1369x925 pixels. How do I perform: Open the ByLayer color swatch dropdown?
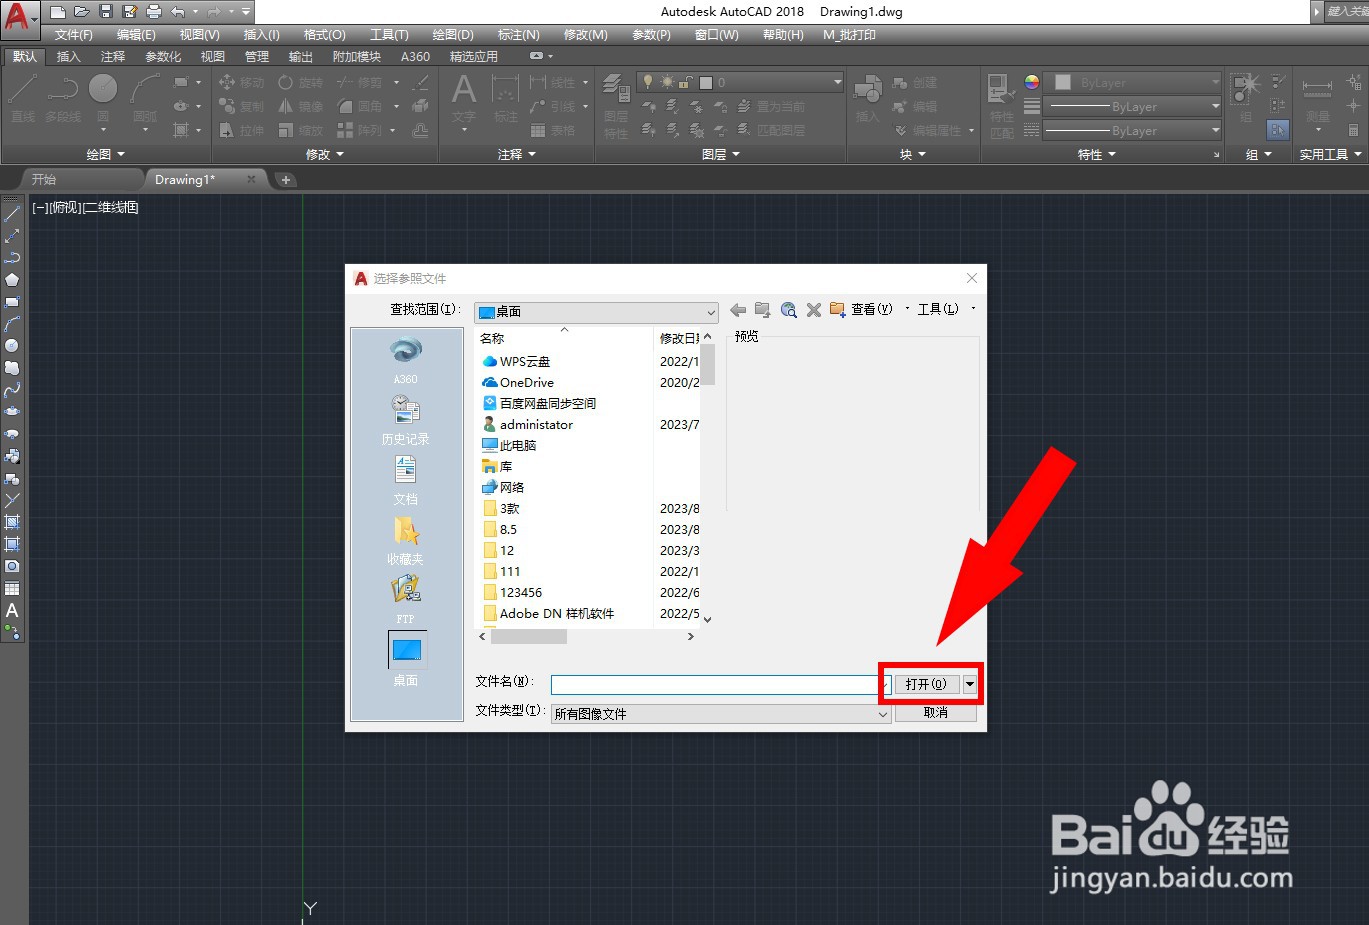[x=1134, y=83]
